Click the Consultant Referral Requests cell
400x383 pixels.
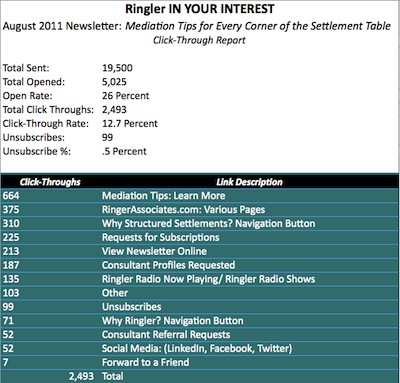click(166, 334)
